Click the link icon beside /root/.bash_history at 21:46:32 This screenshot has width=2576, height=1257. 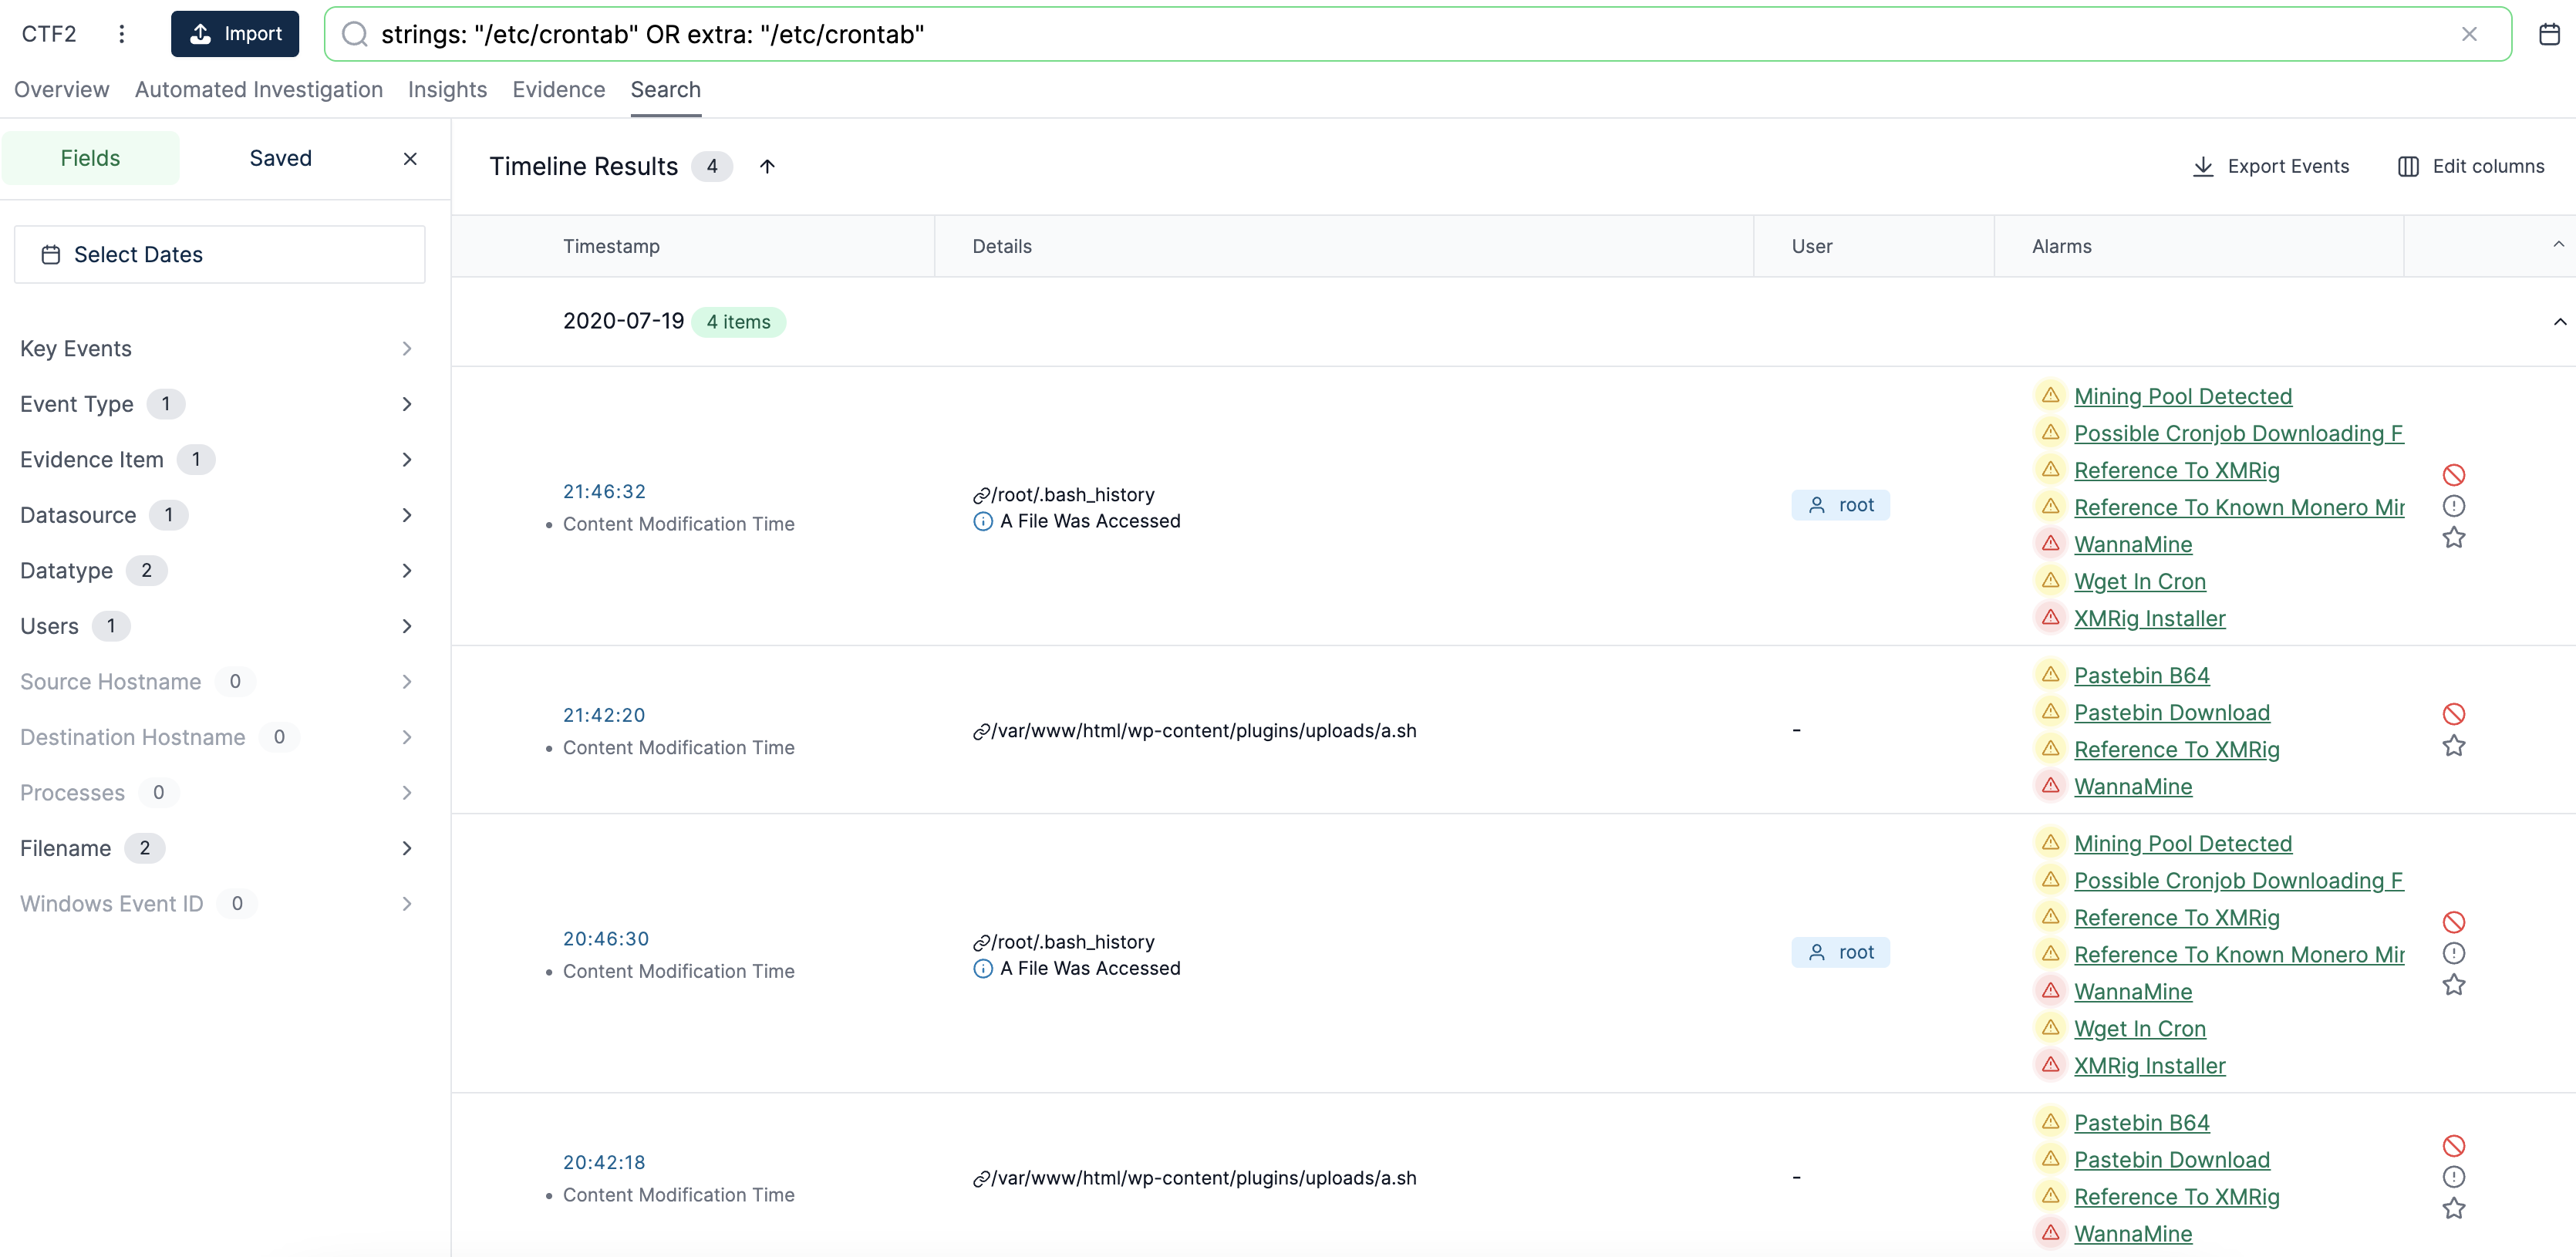tap(981, 496)
